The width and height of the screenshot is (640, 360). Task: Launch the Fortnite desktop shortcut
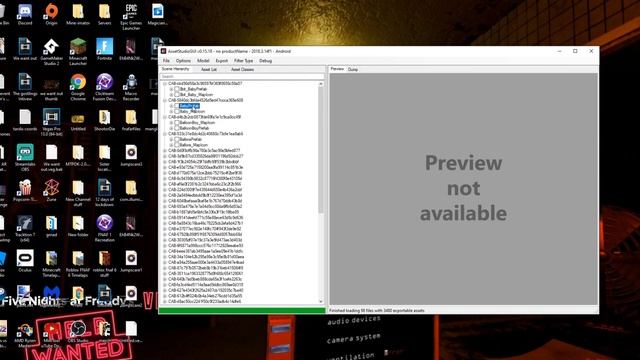point(104,50)
